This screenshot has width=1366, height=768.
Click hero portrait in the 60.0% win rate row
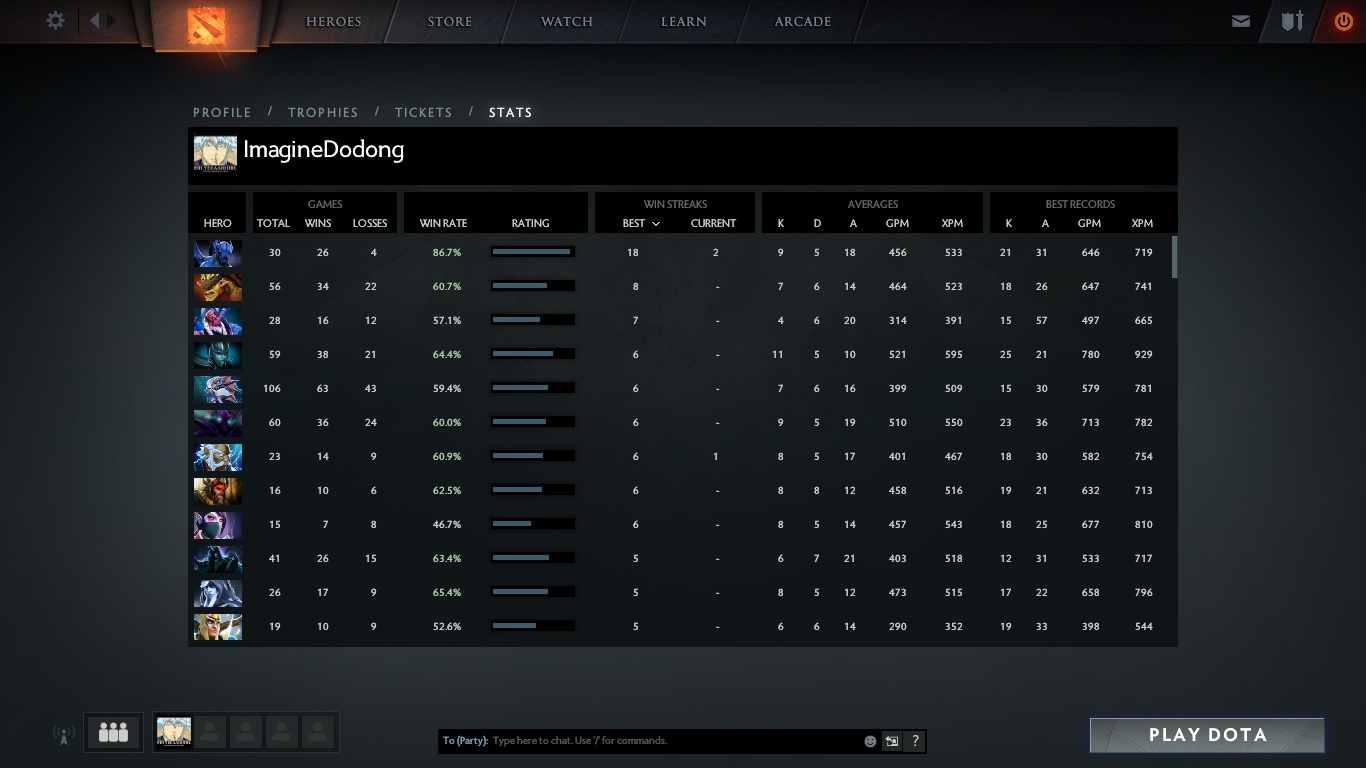coord(217,423)
